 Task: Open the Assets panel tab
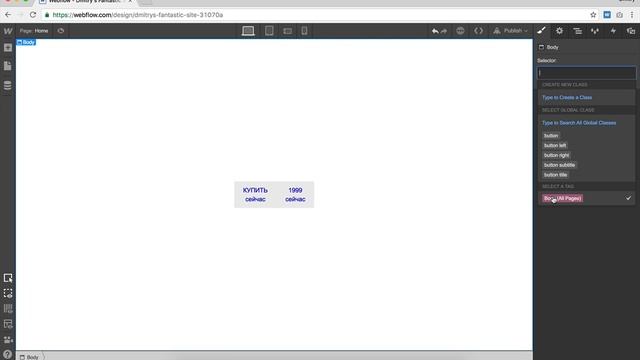click(631, 31)
